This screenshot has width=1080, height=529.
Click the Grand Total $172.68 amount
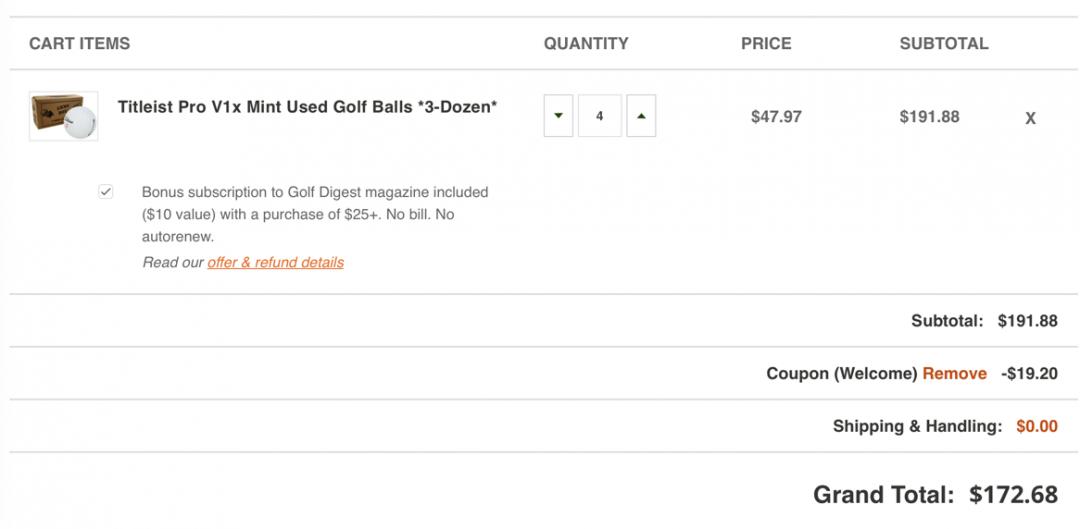point(1013,494)
